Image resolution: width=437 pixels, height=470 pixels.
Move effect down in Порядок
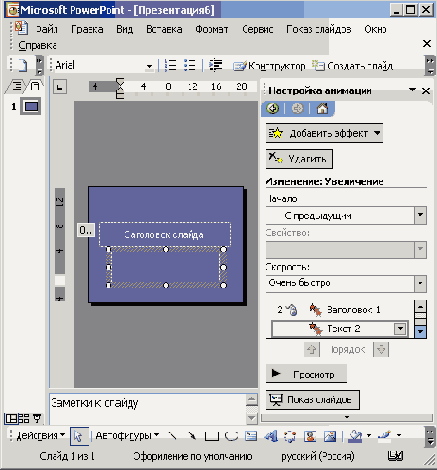(x=381, y=350)
